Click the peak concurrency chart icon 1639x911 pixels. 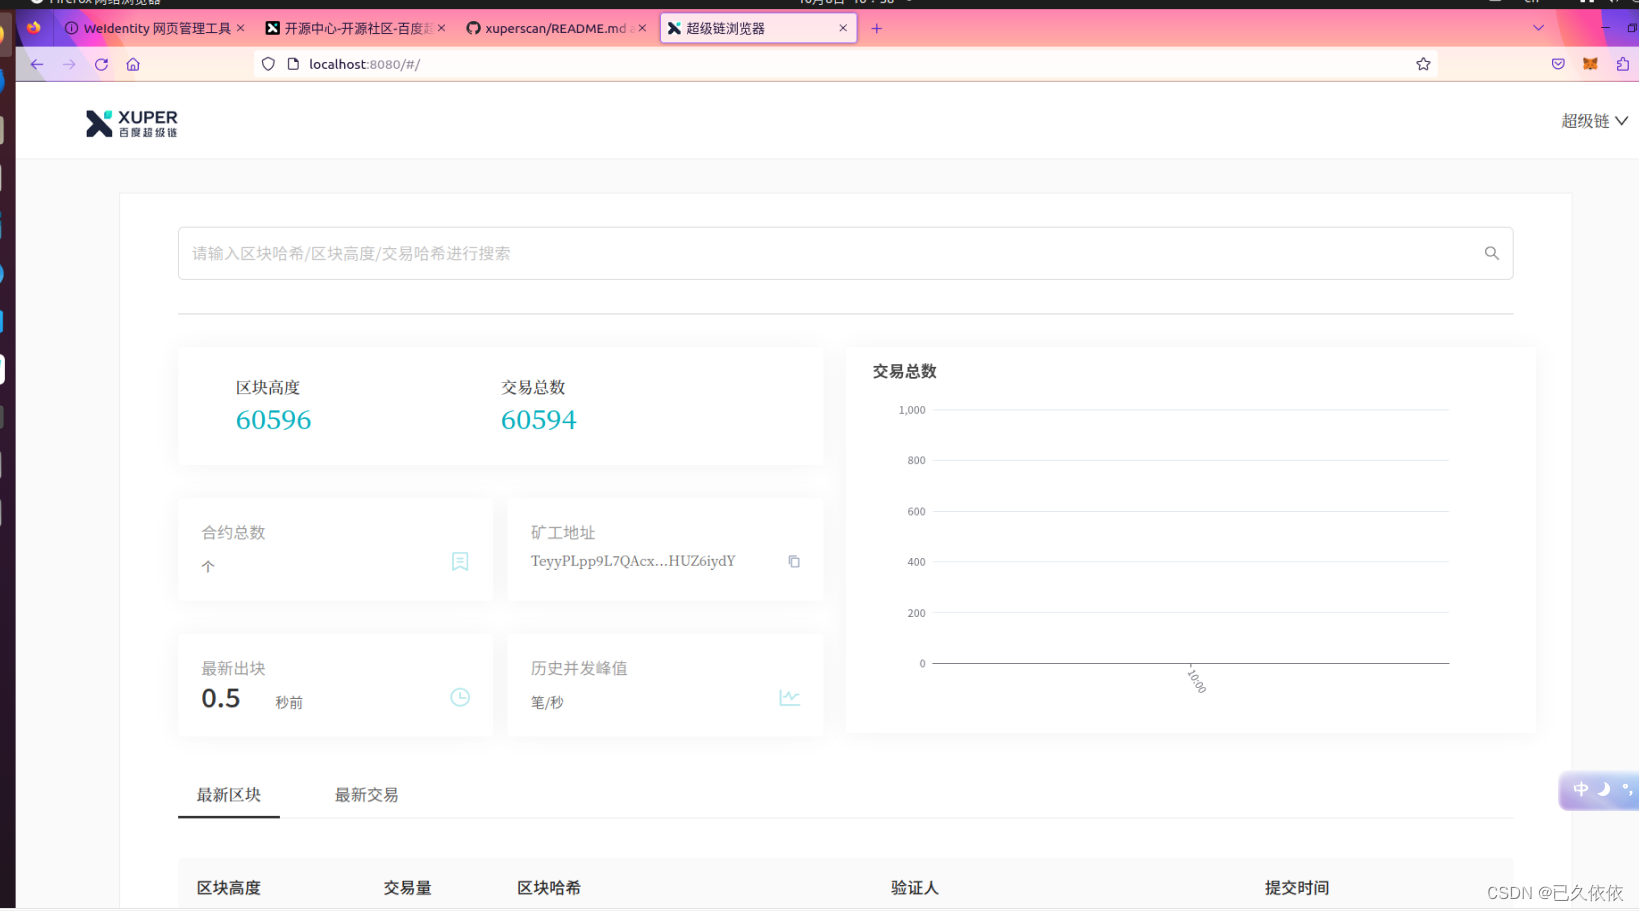(x=790, y=697)
